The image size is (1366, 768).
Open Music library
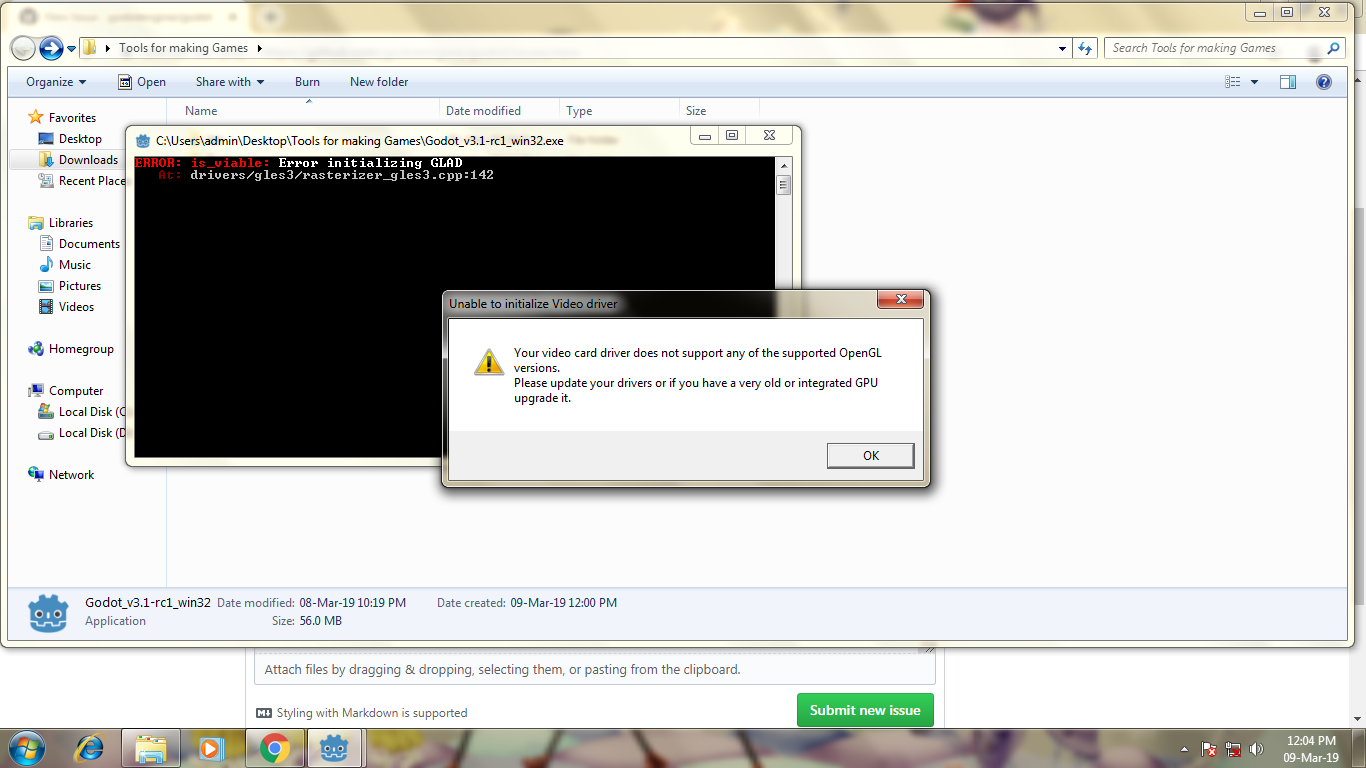click(66, 265)
